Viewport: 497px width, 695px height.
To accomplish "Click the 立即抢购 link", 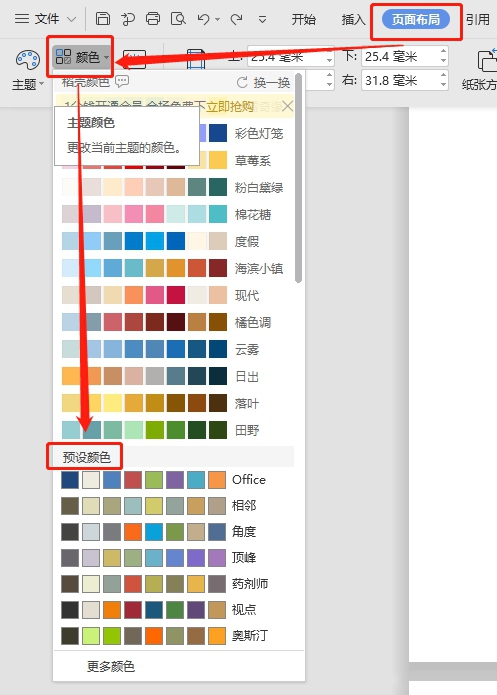I will (x=230, y=106).
